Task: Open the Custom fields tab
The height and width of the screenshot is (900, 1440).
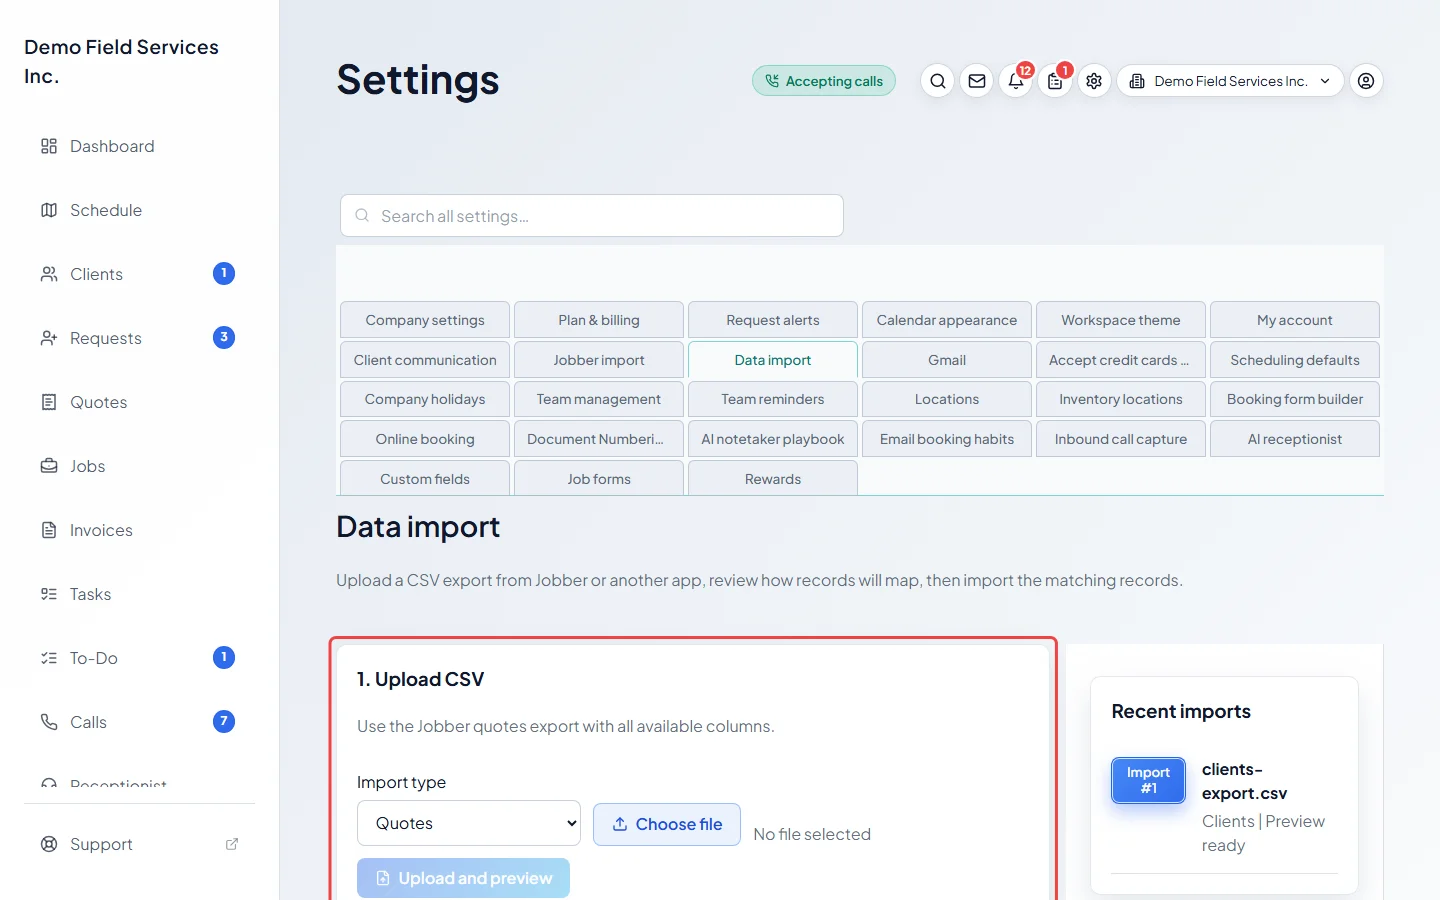Action: [425, 478]
